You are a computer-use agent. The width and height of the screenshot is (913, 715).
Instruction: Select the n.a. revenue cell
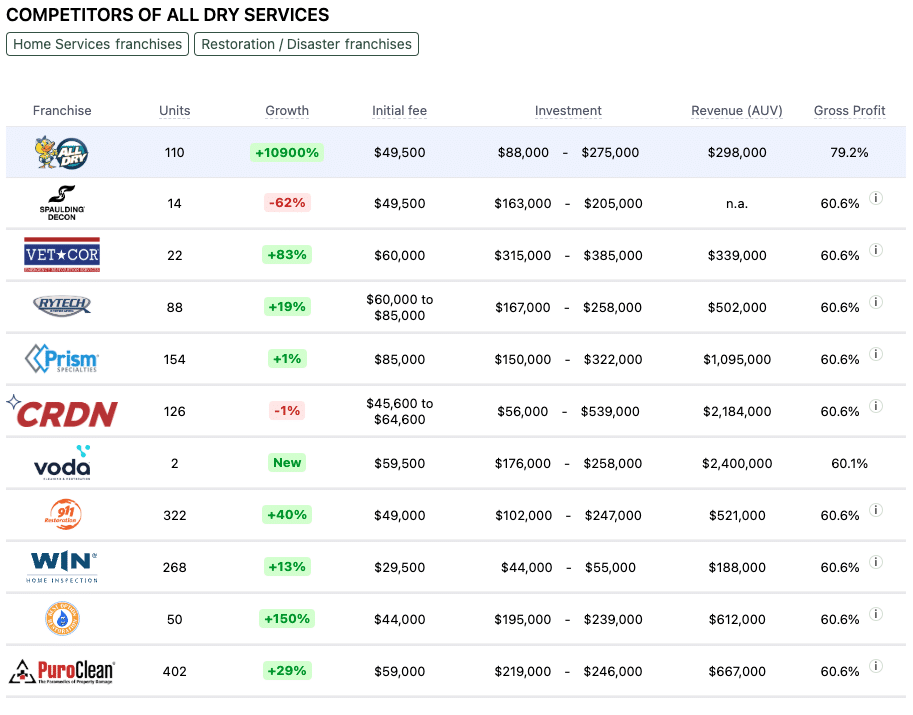[x=737, y=204]
